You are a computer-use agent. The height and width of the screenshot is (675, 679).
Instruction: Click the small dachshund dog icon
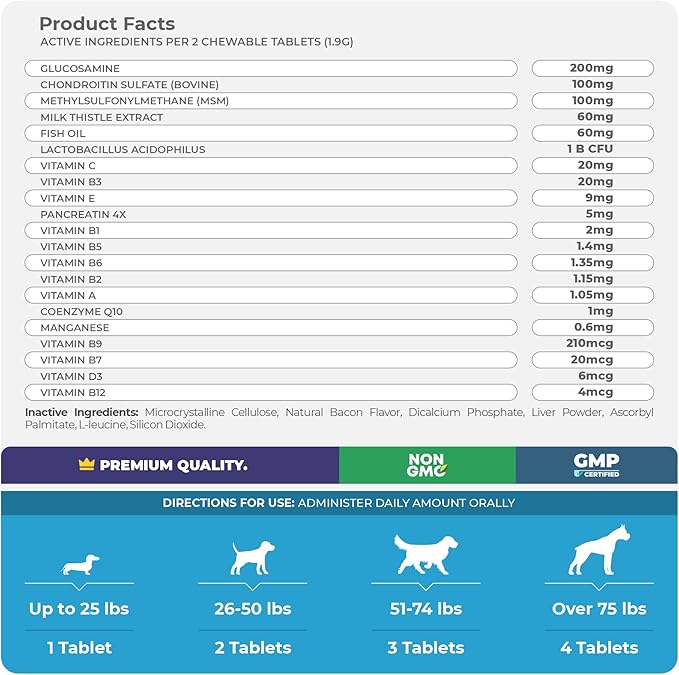click(80, 565)
